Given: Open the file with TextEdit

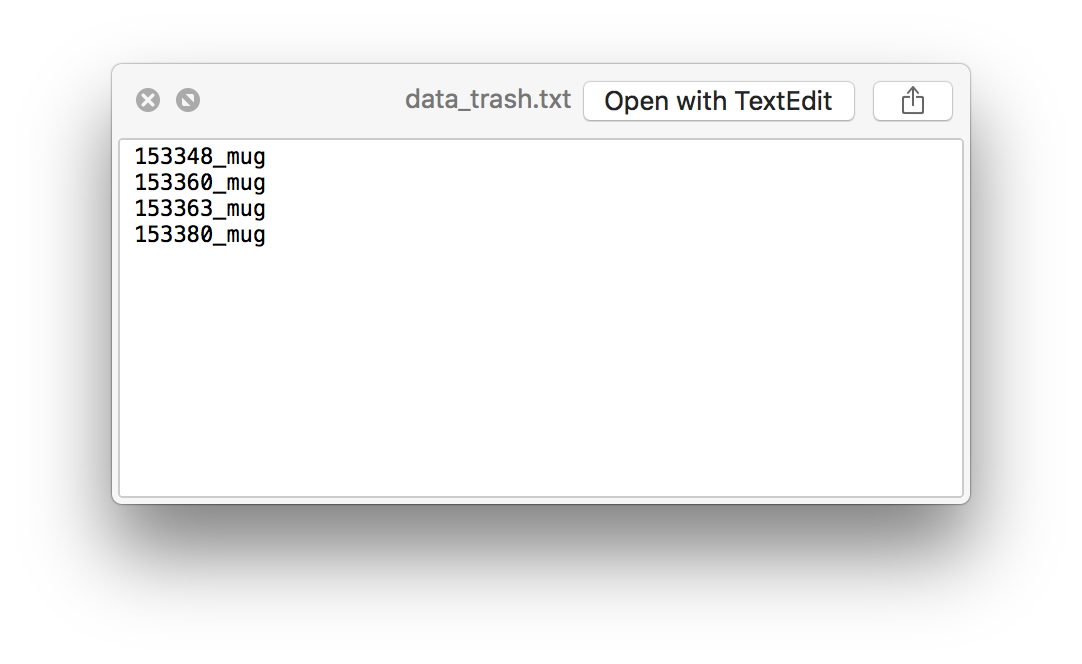Looking at the screenshot, I should [x=718, y=101].
